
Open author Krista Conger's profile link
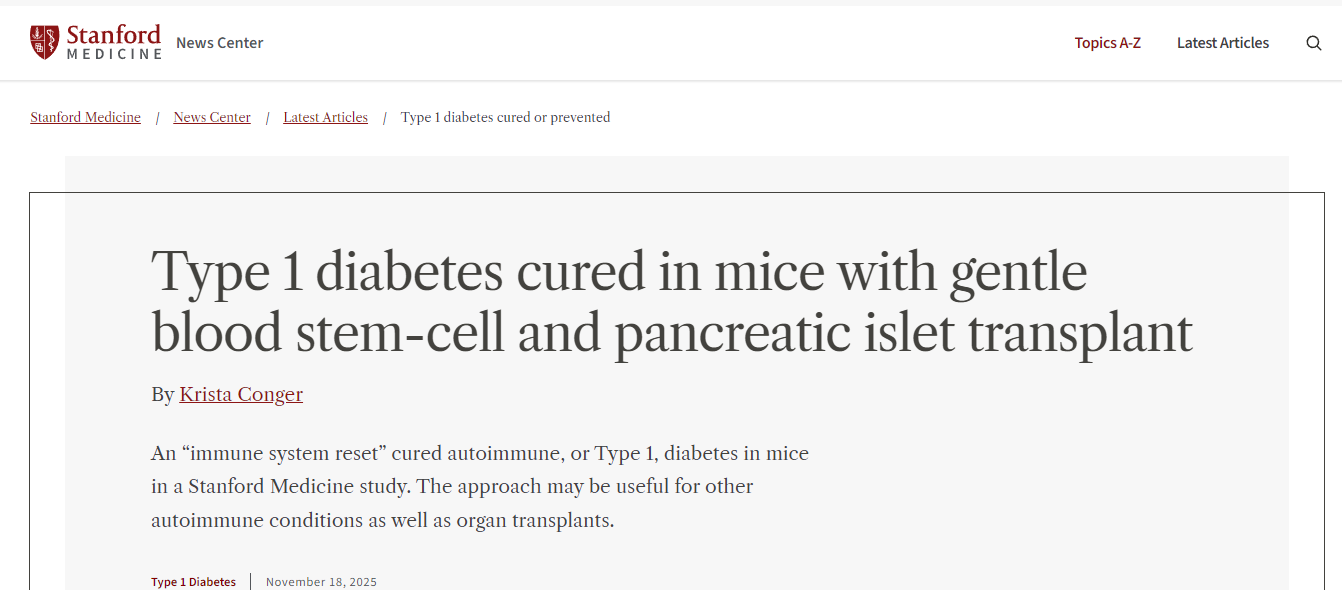click(241, 395)
